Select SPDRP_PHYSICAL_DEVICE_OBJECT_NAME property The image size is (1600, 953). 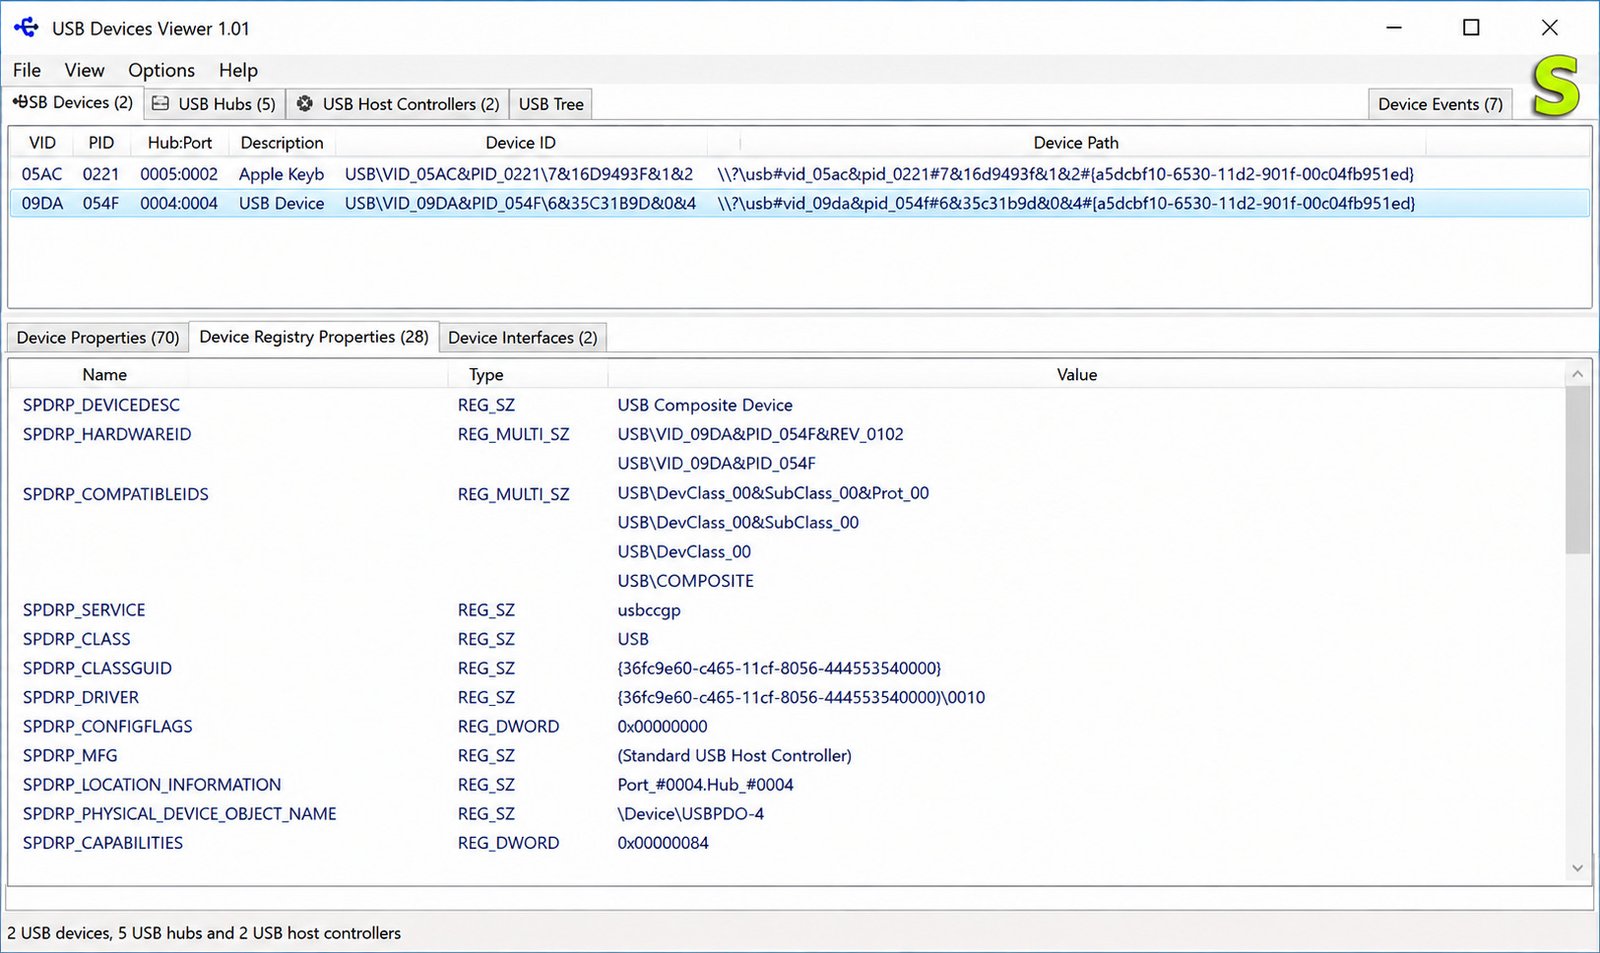pyautogui.click(x=180, y=814)
